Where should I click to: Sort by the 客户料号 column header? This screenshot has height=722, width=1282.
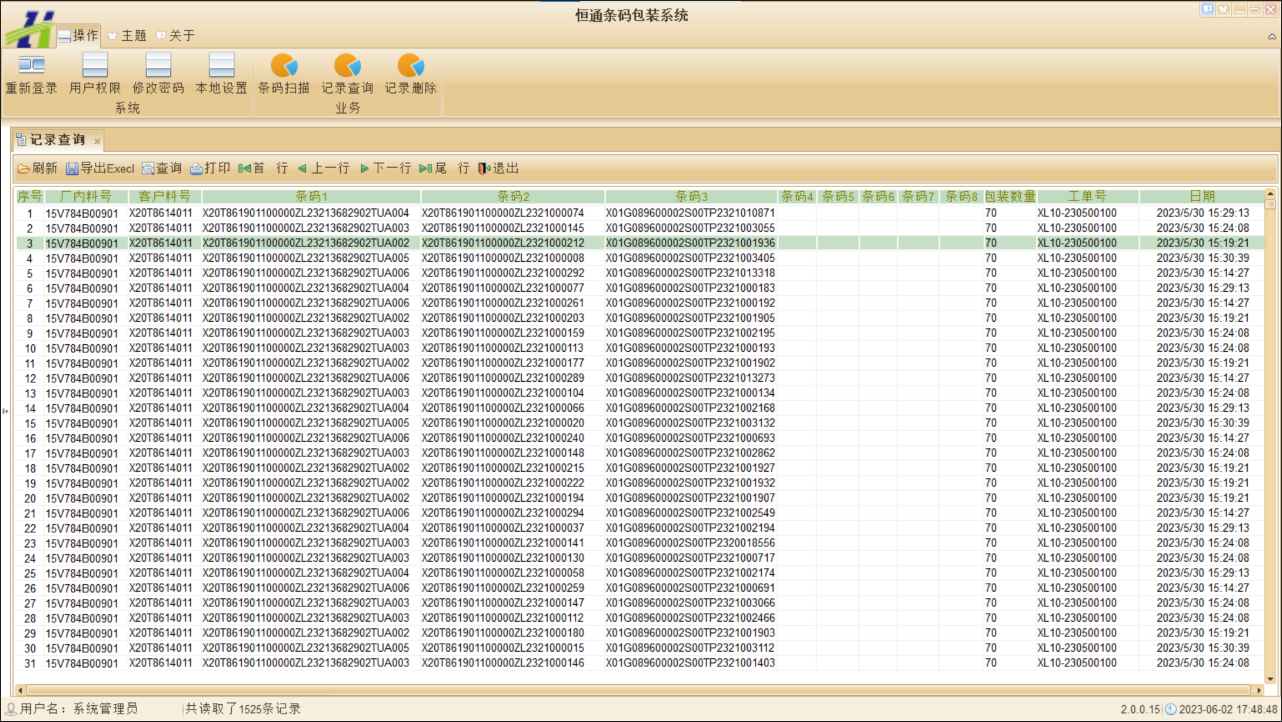pyautogui.click(x=164, y=197)
